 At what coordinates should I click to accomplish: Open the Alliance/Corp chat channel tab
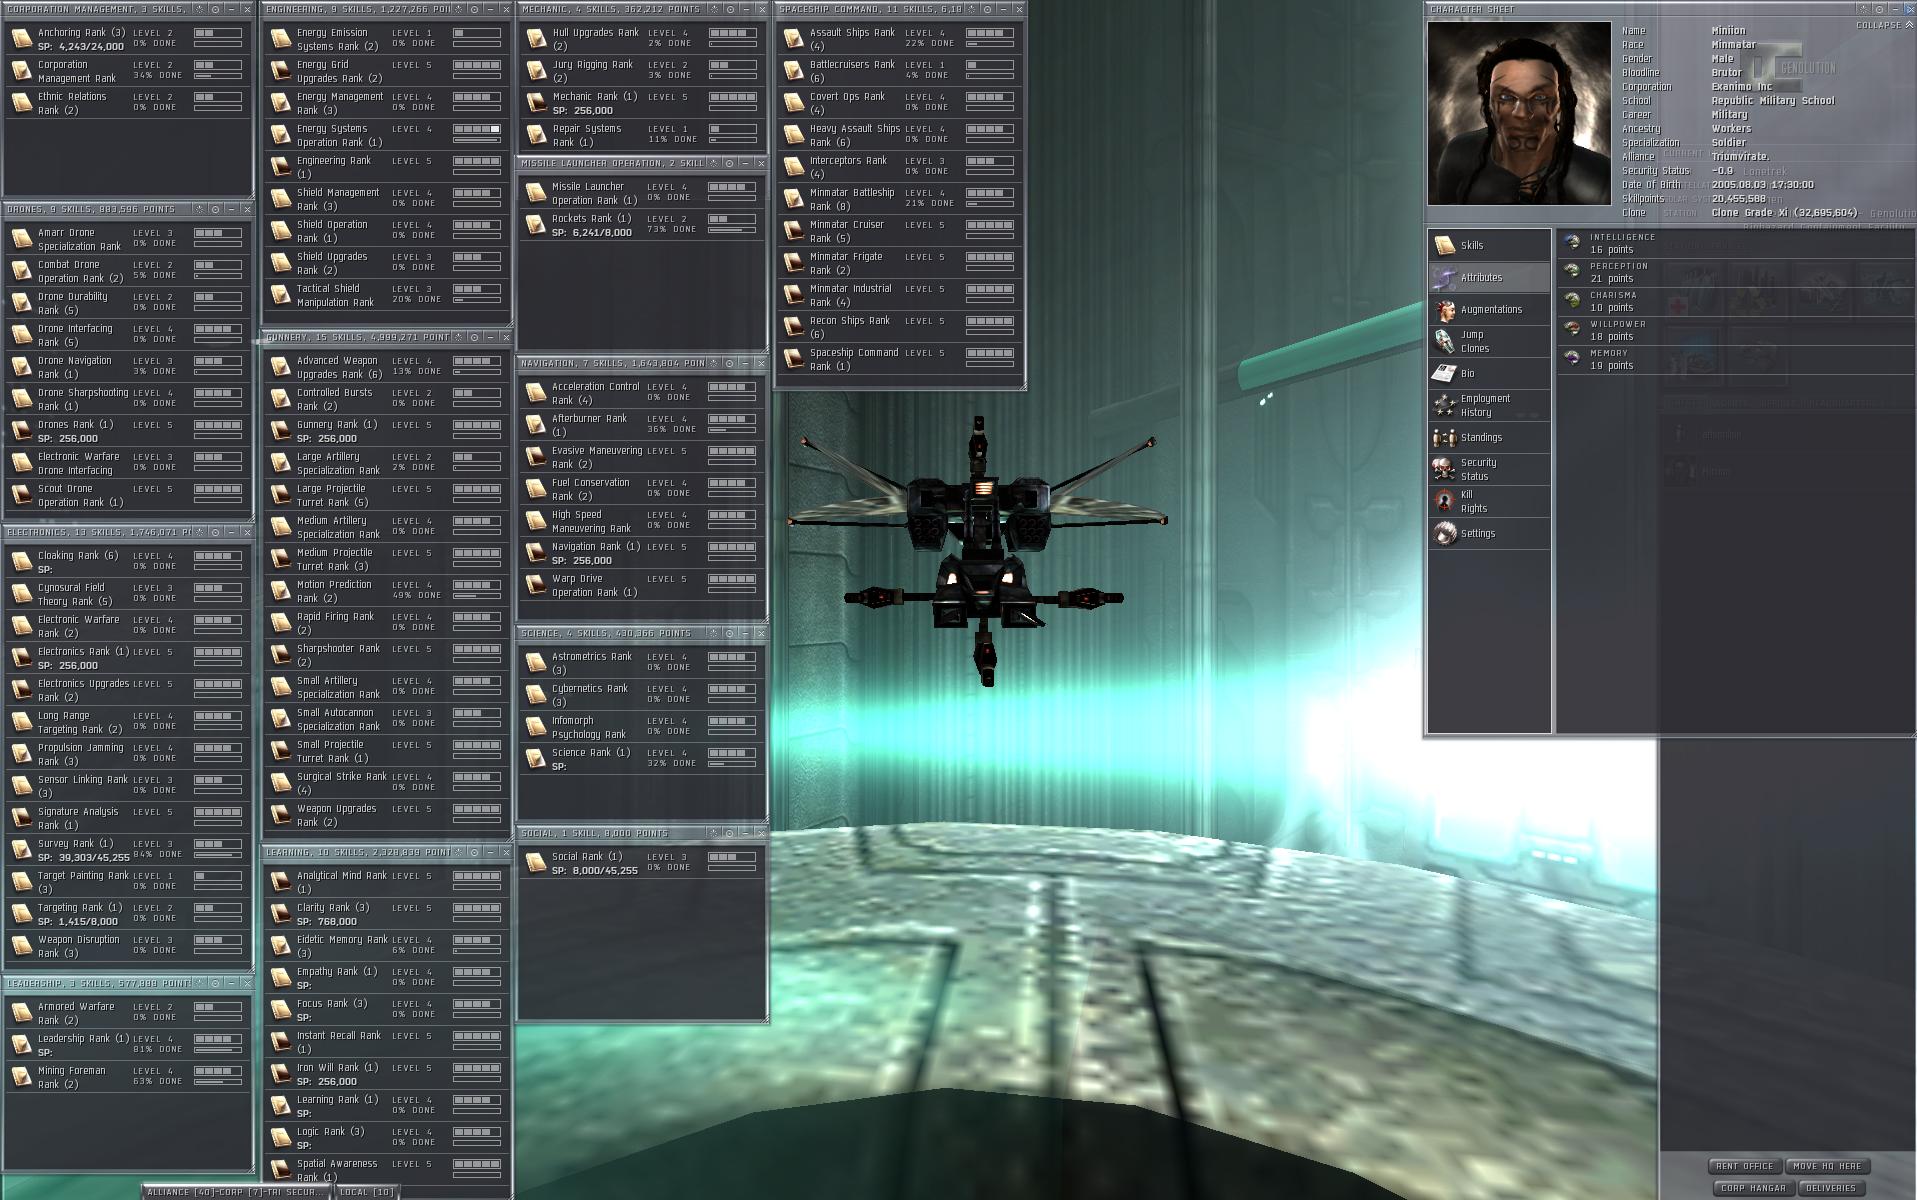click(234, 1192)
